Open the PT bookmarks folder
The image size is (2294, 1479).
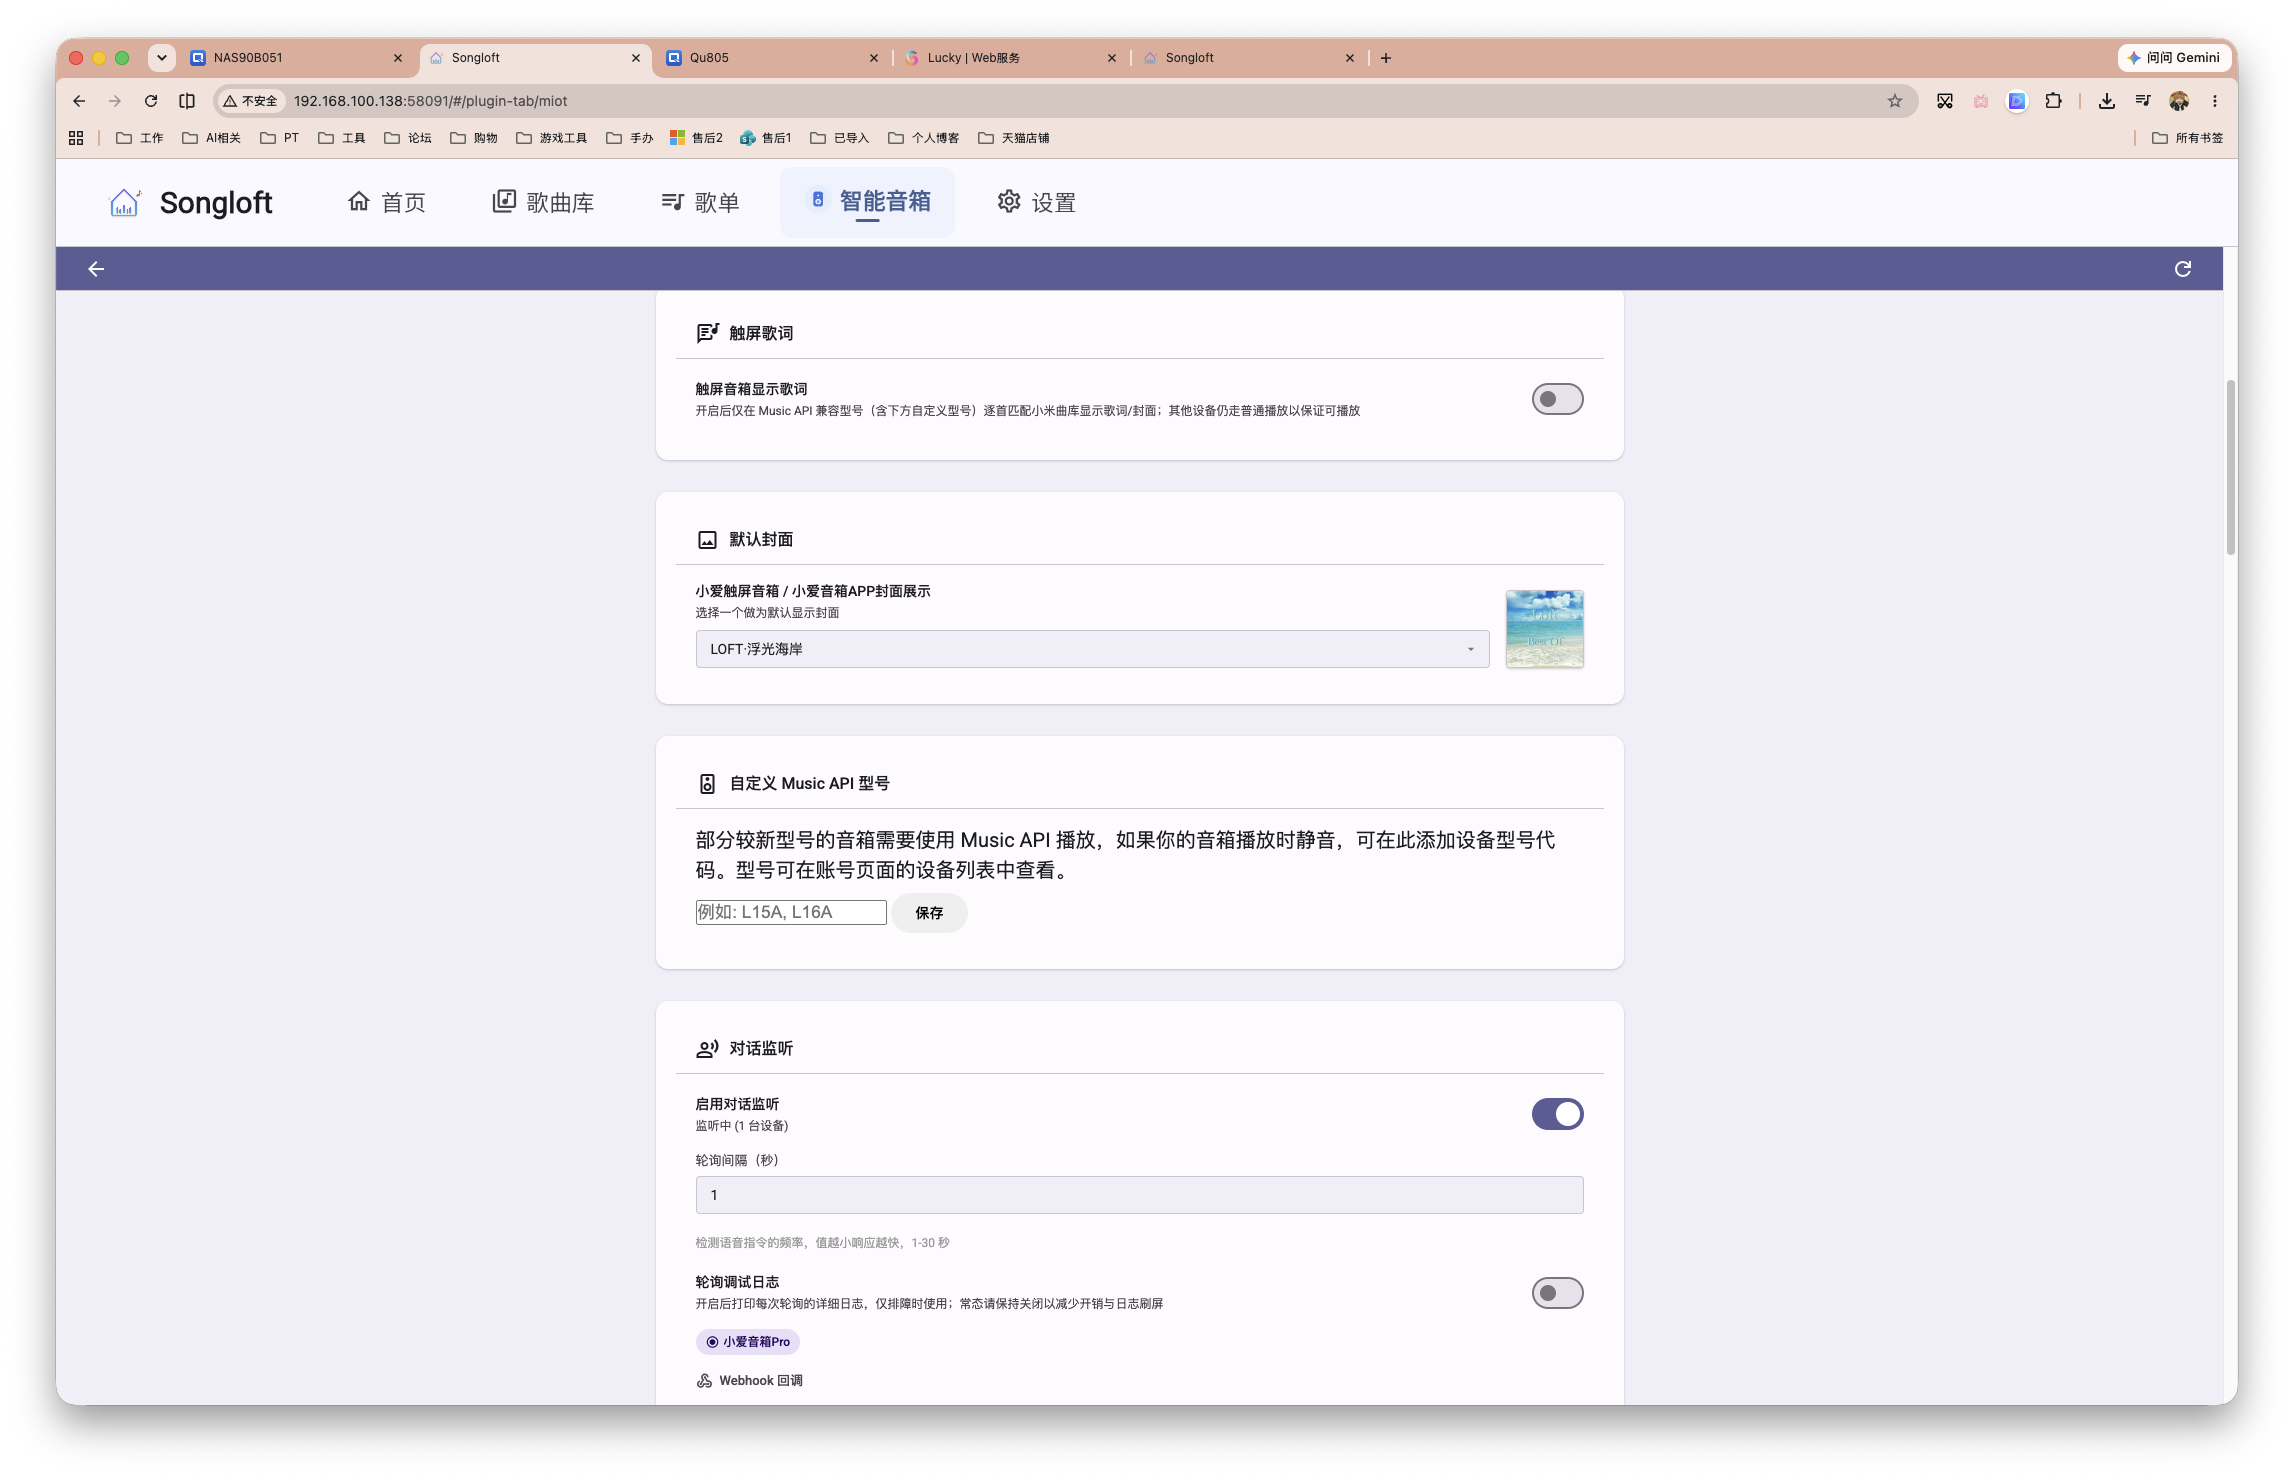pos(279,138)
